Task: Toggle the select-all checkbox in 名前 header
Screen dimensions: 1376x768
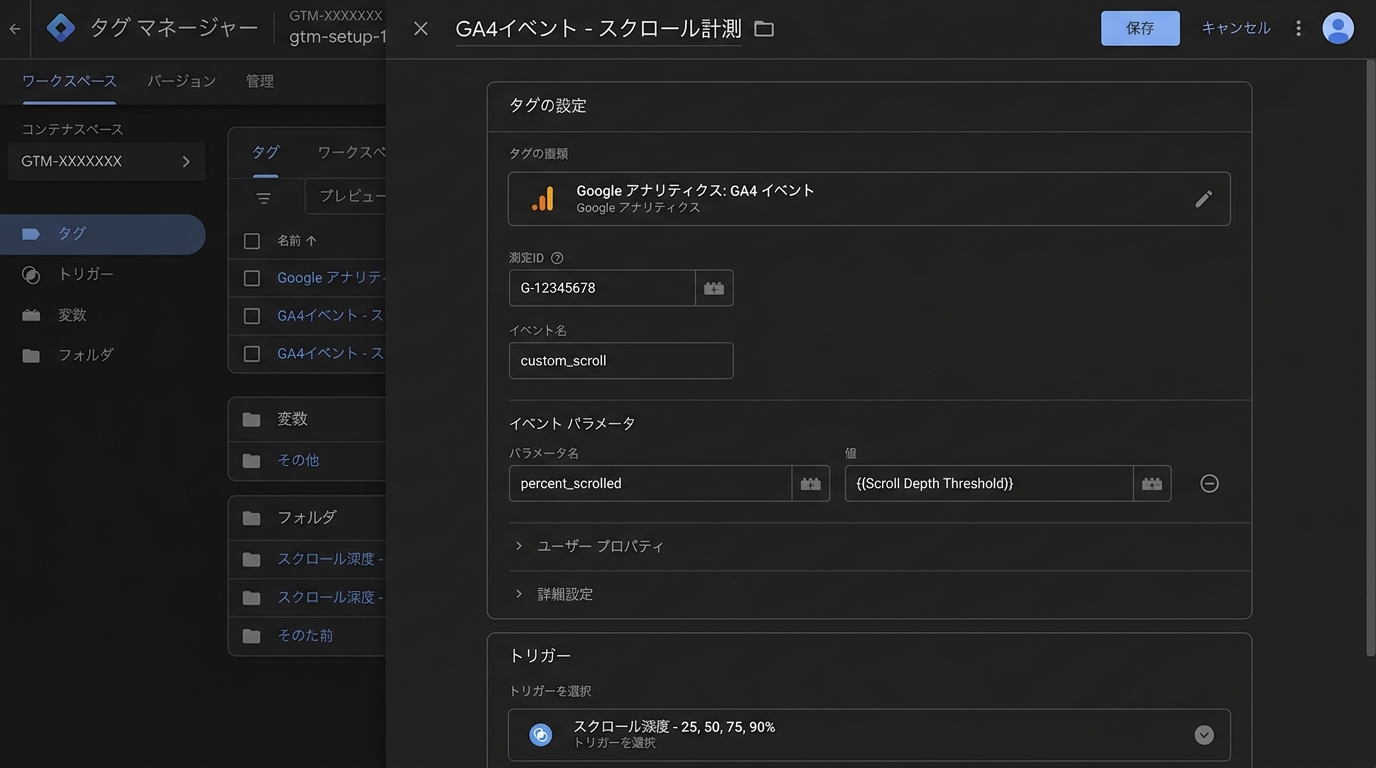Action: (252, 241)
